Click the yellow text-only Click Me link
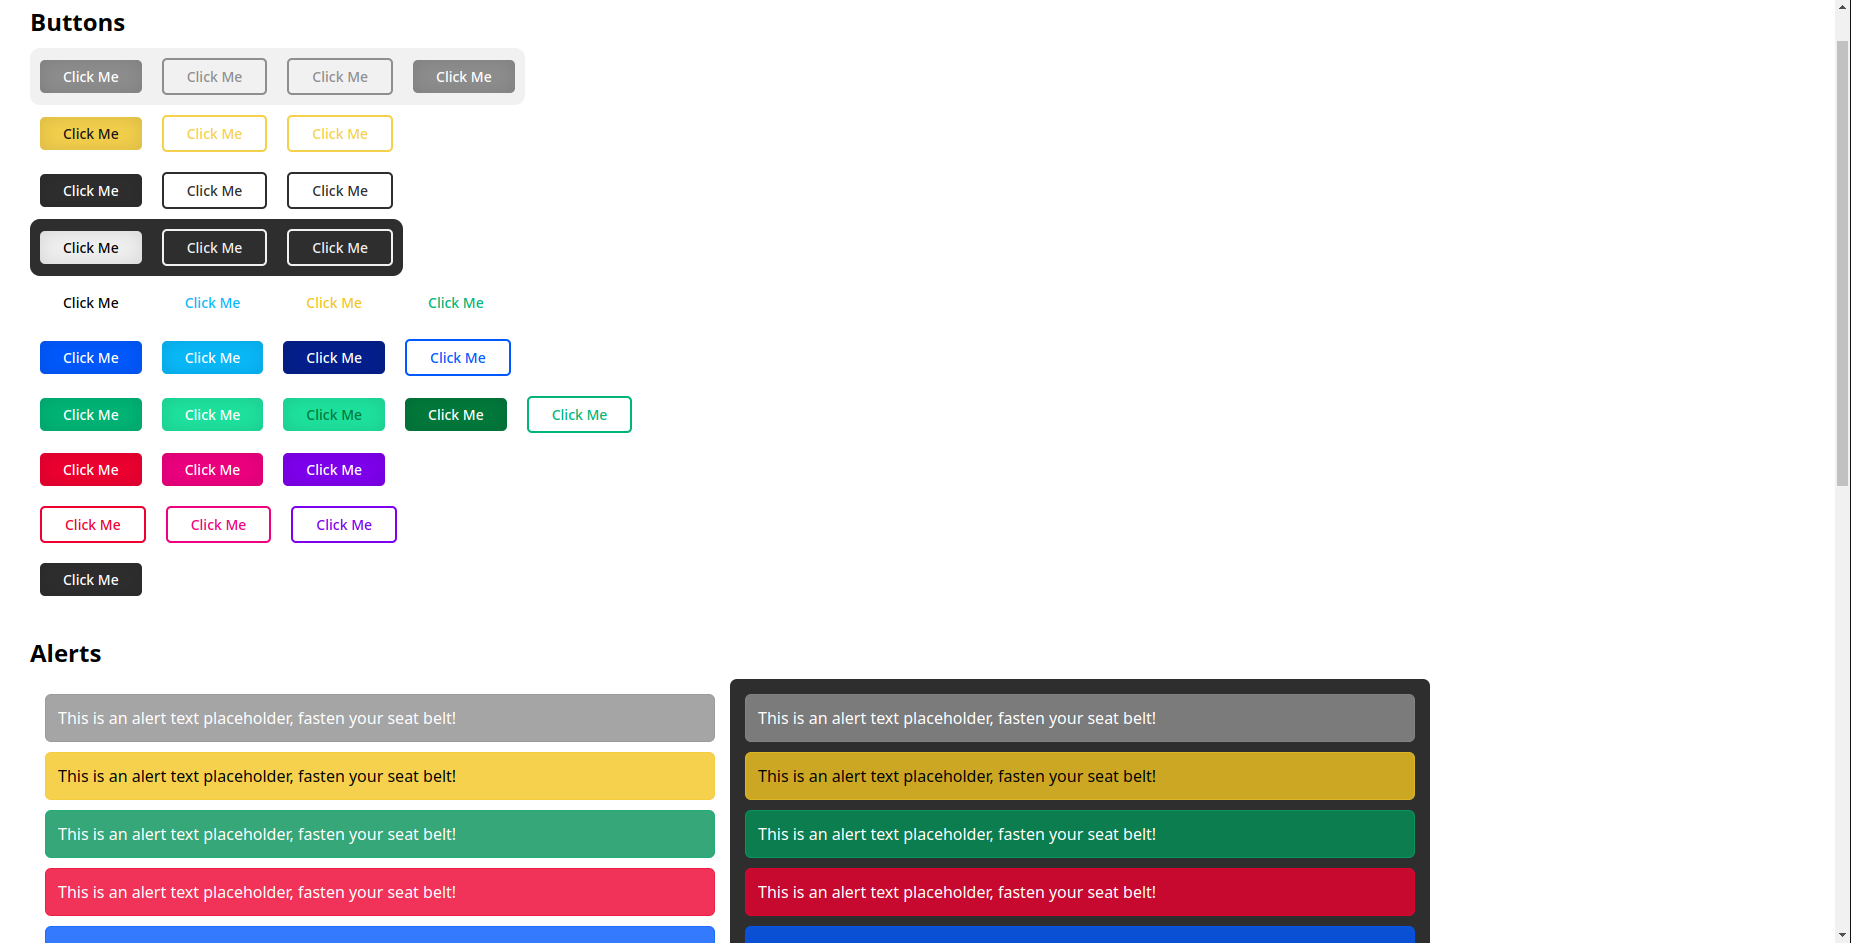1851x943 pixels. (x=333, y=303)
